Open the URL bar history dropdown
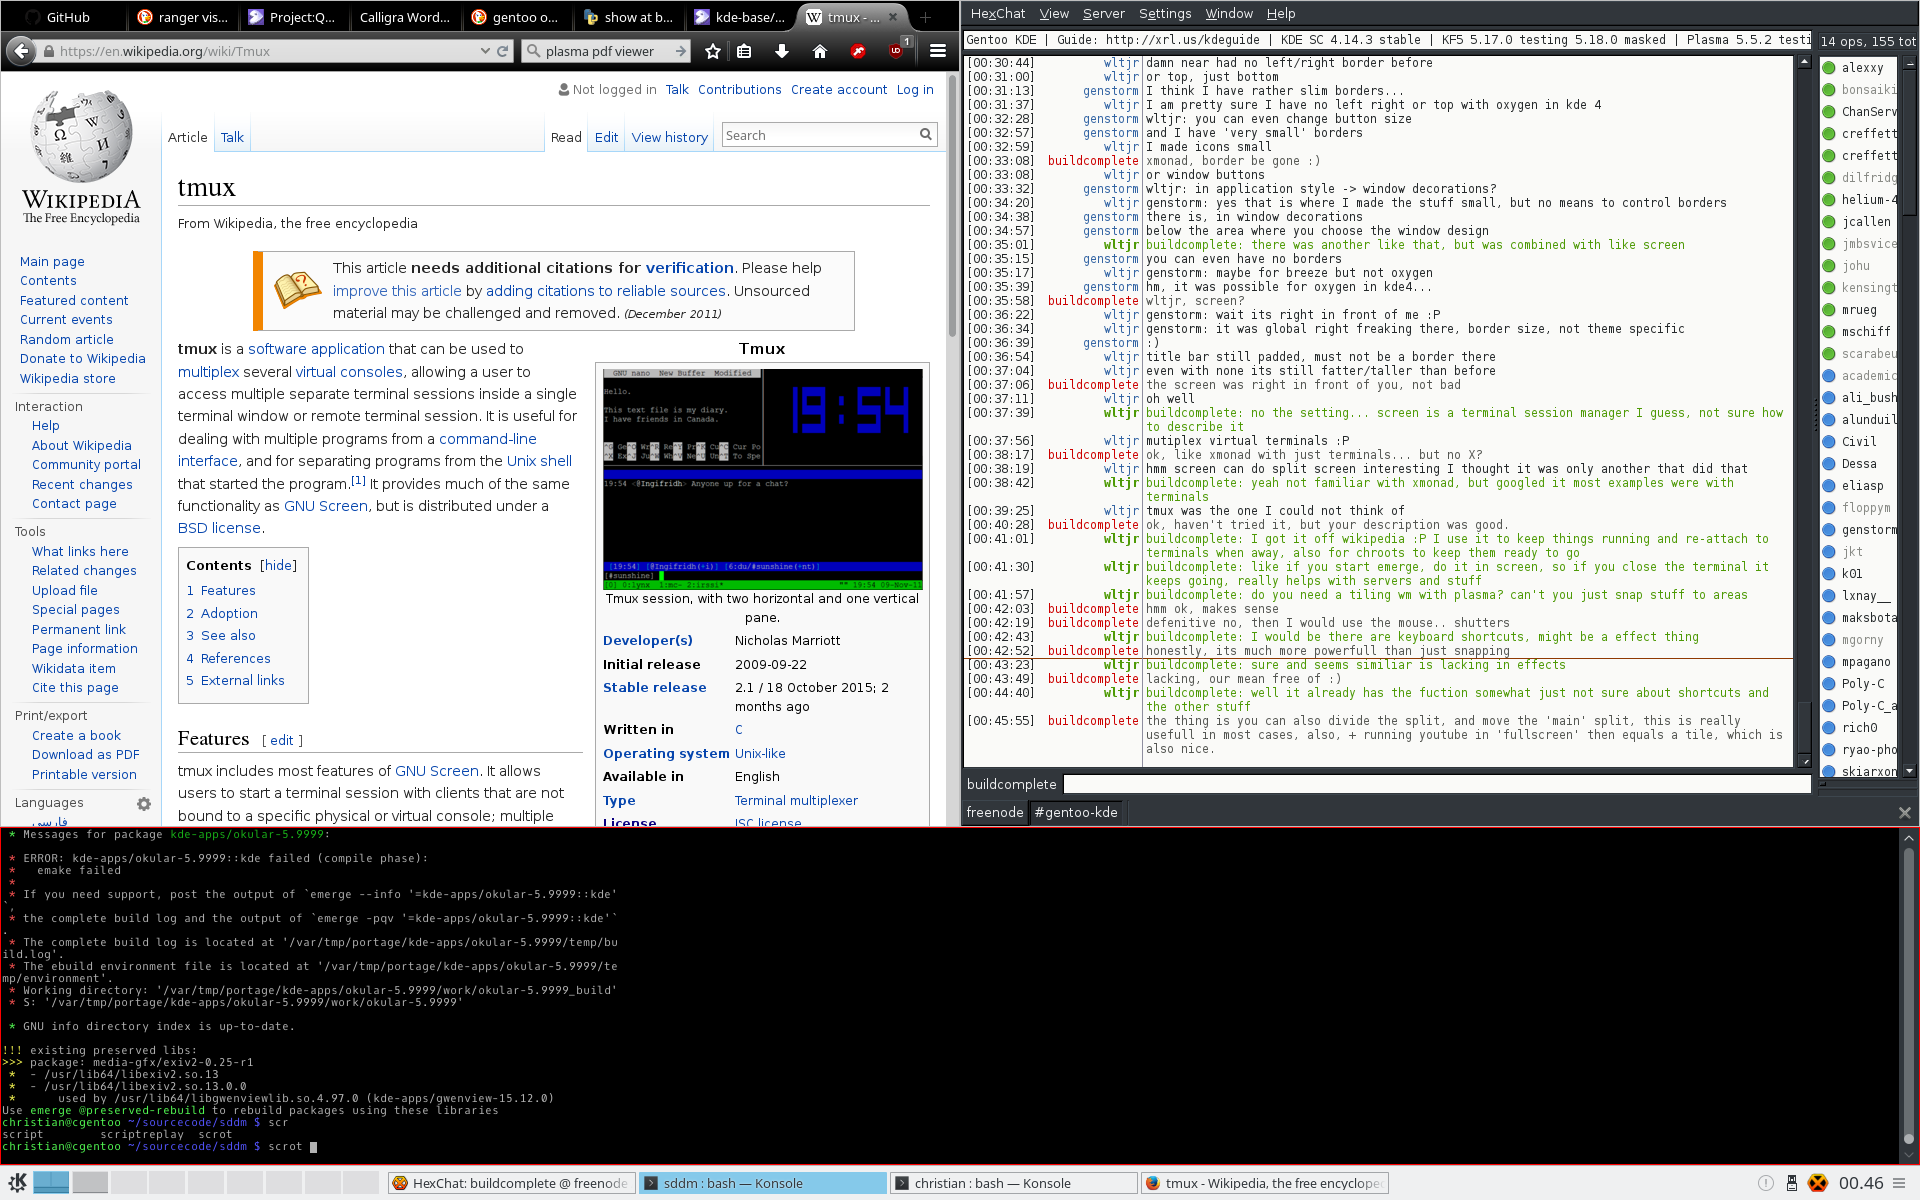The image size is (1920, 1200). 485,51
